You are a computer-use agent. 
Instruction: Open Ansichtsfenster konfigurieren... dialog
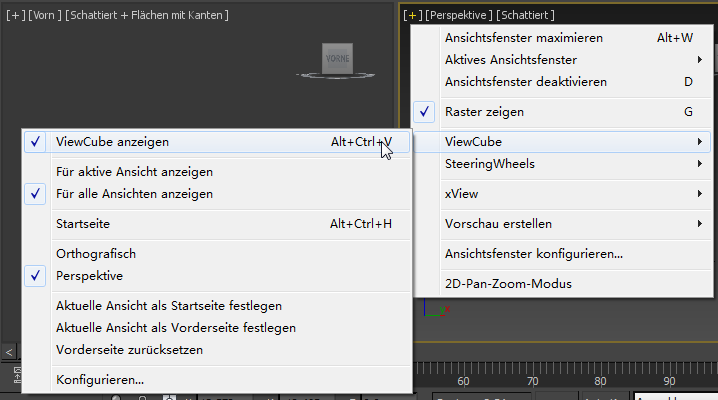pyautogui.click(x=533, y=254)
